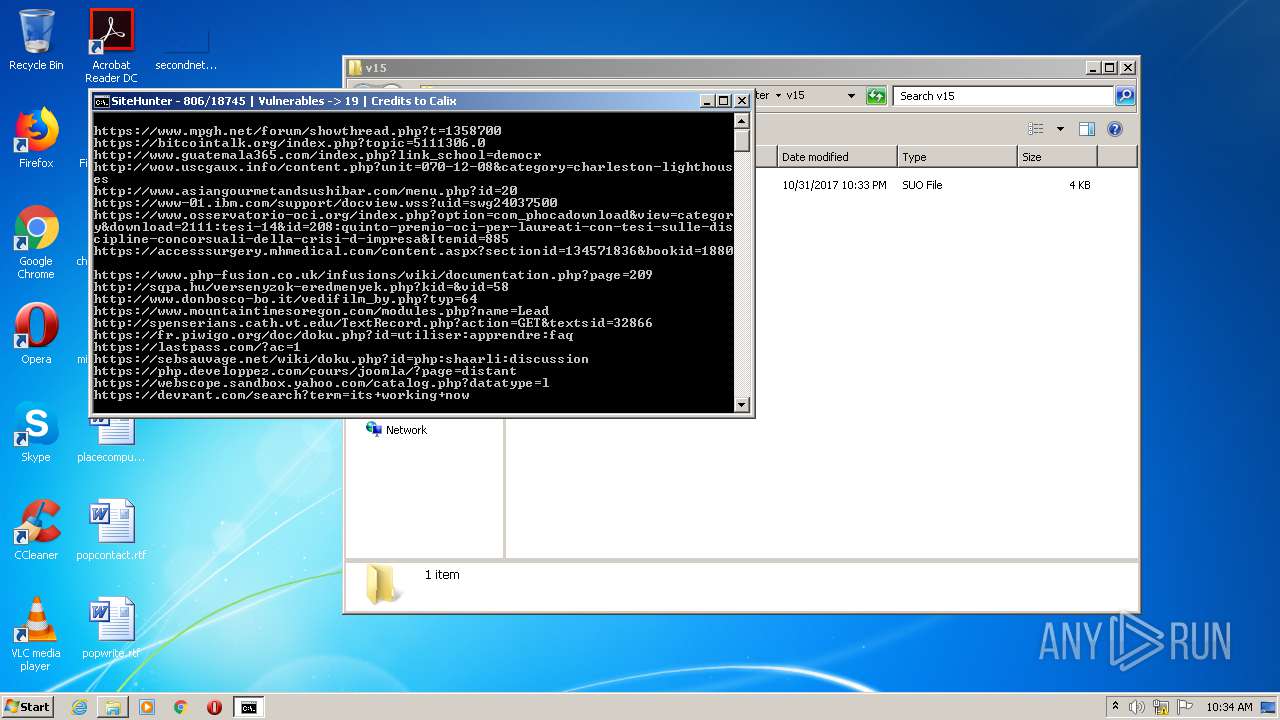
Task: Launch VLC media player desktop icon
Action: coord(36,634)
